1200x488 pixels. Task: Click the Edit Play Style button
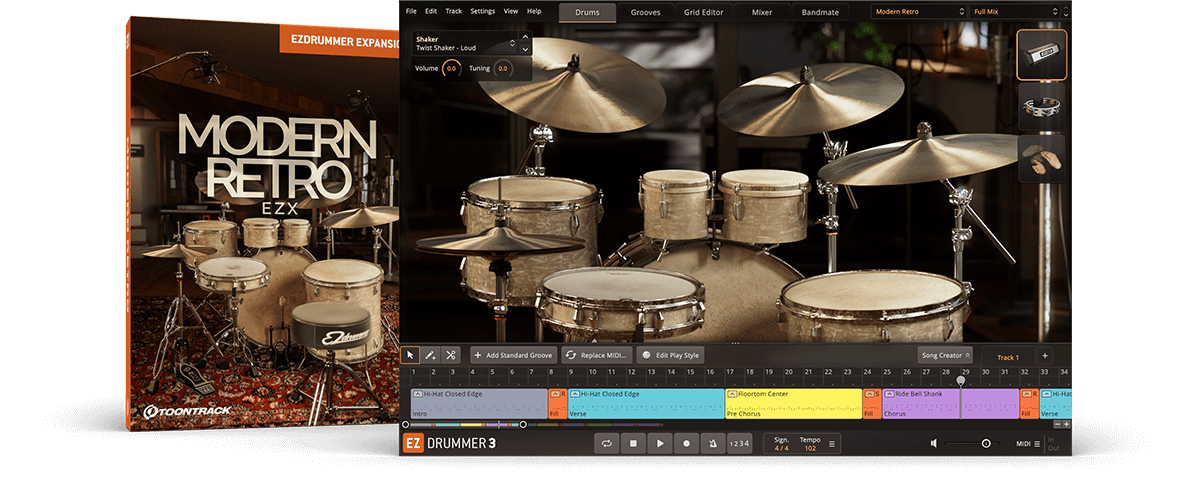[671, 355]
